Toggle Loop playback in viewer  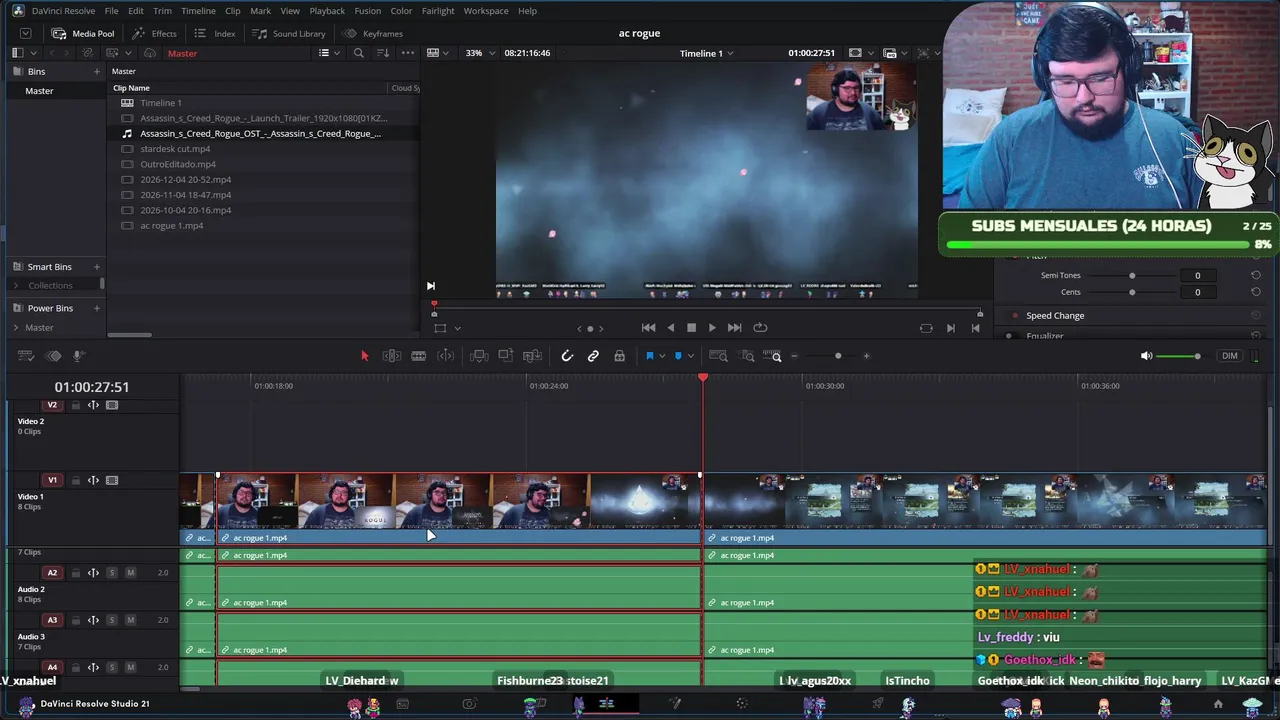click(x=760, y=328)
